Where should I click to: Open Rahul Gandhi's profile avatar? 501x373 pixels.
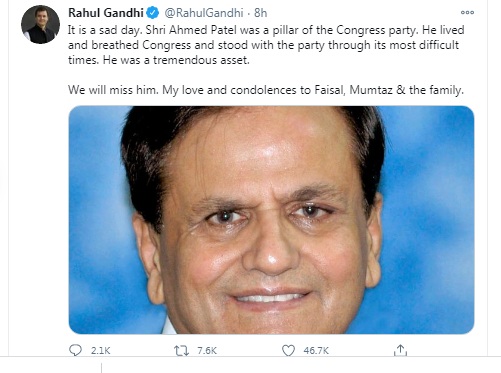(40, 24)
